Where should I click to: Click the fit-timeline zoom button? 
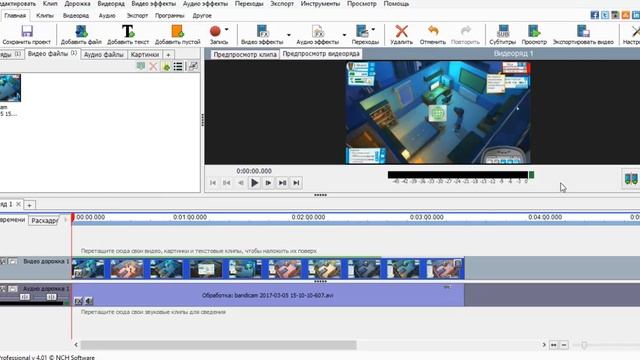[553, 345]
